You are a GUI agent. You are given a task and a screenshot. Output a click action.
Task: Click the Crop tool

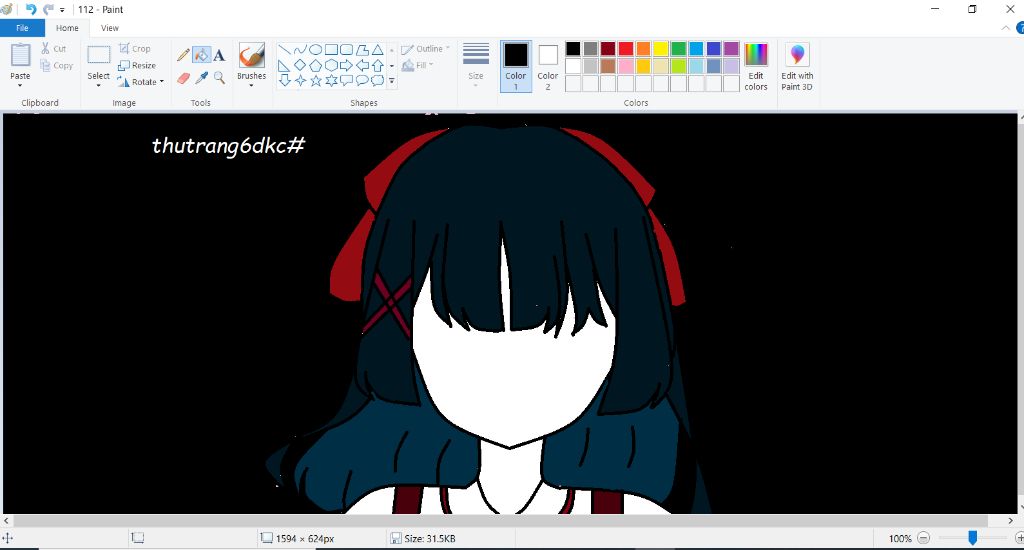tap(135, 48)
